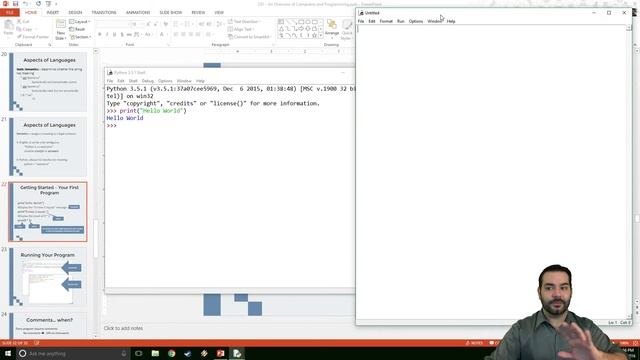640x360 pixels.
Task: Switch to the DESIGN ribbon tab
Action: (x=75, y=13)
